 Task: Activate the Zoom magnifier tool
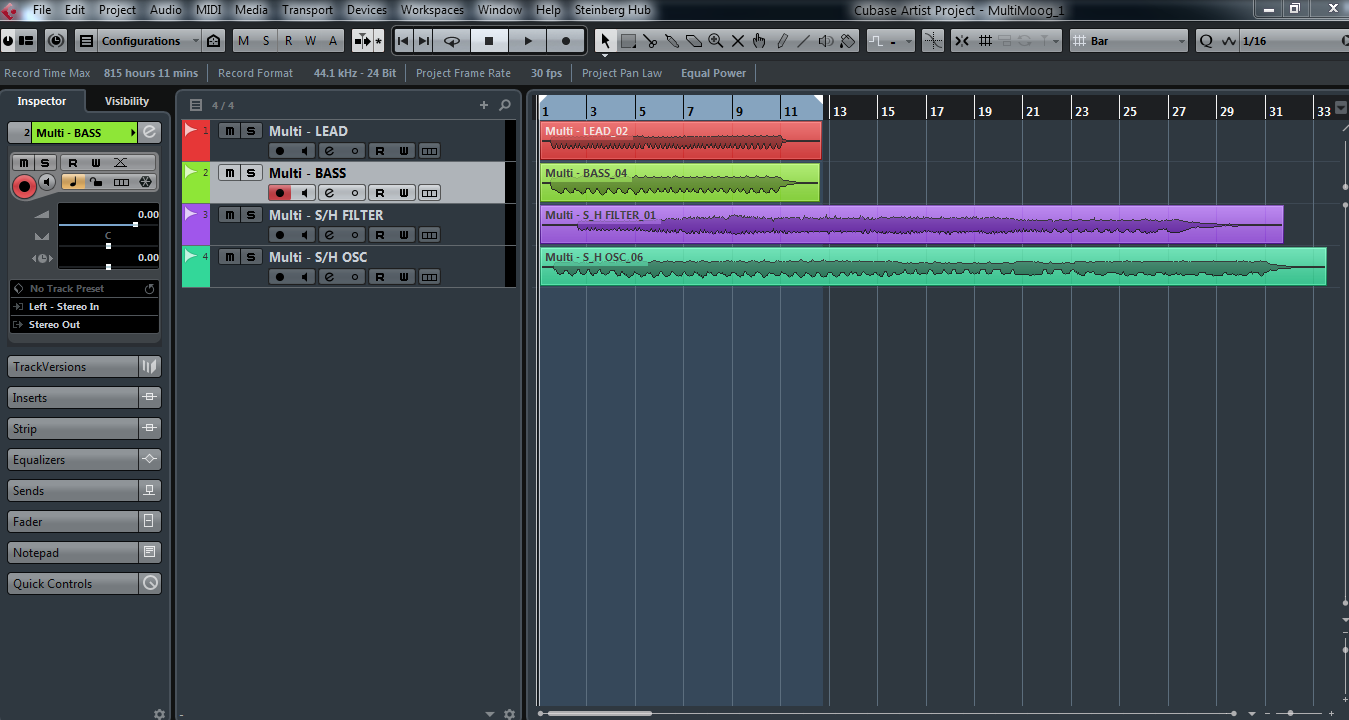click(x=716, y=41)
